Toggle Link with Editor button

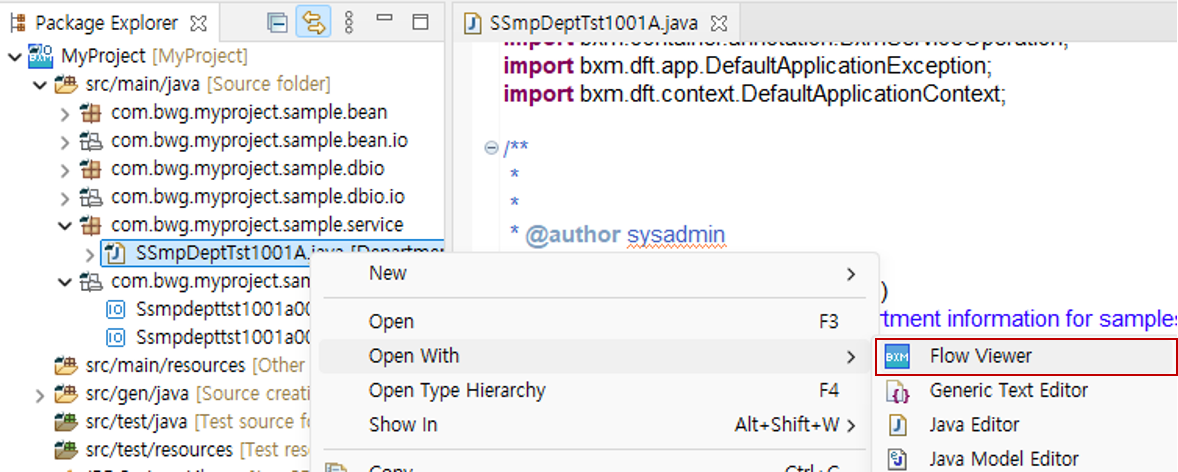click(313, 23)
